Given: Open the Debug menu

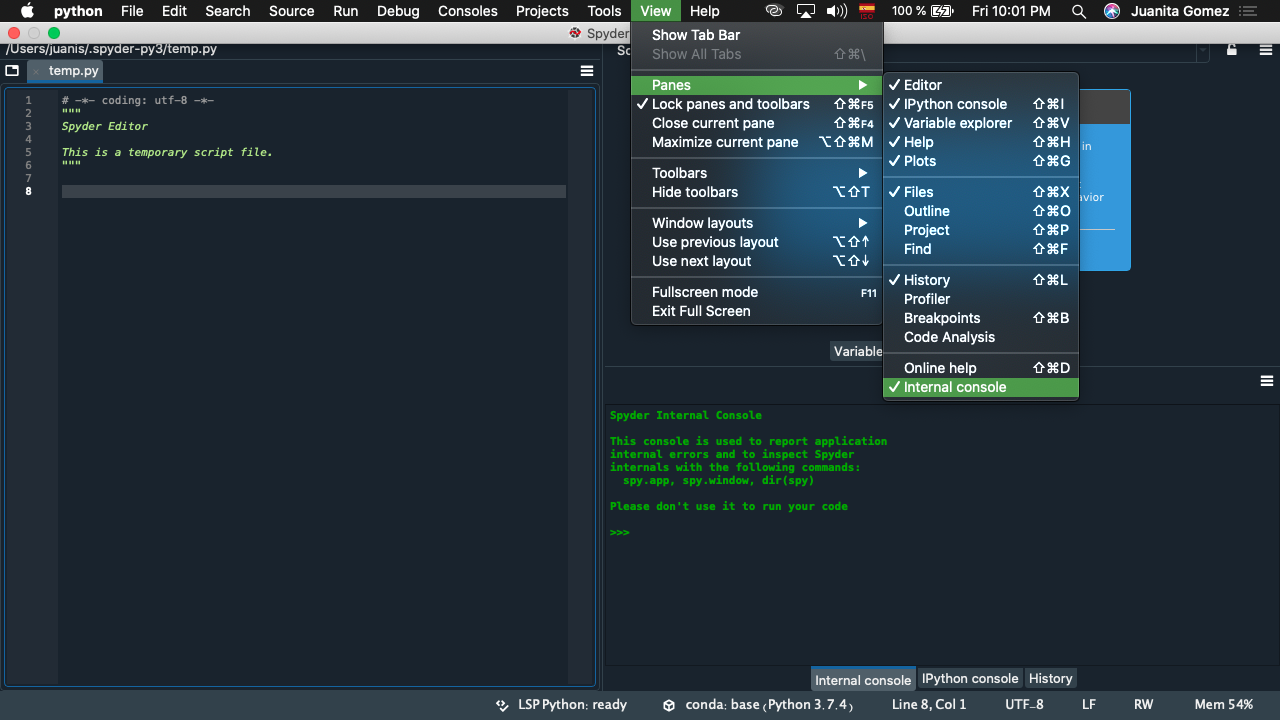Looking at the screenshot, I should [x=398, y=11].
